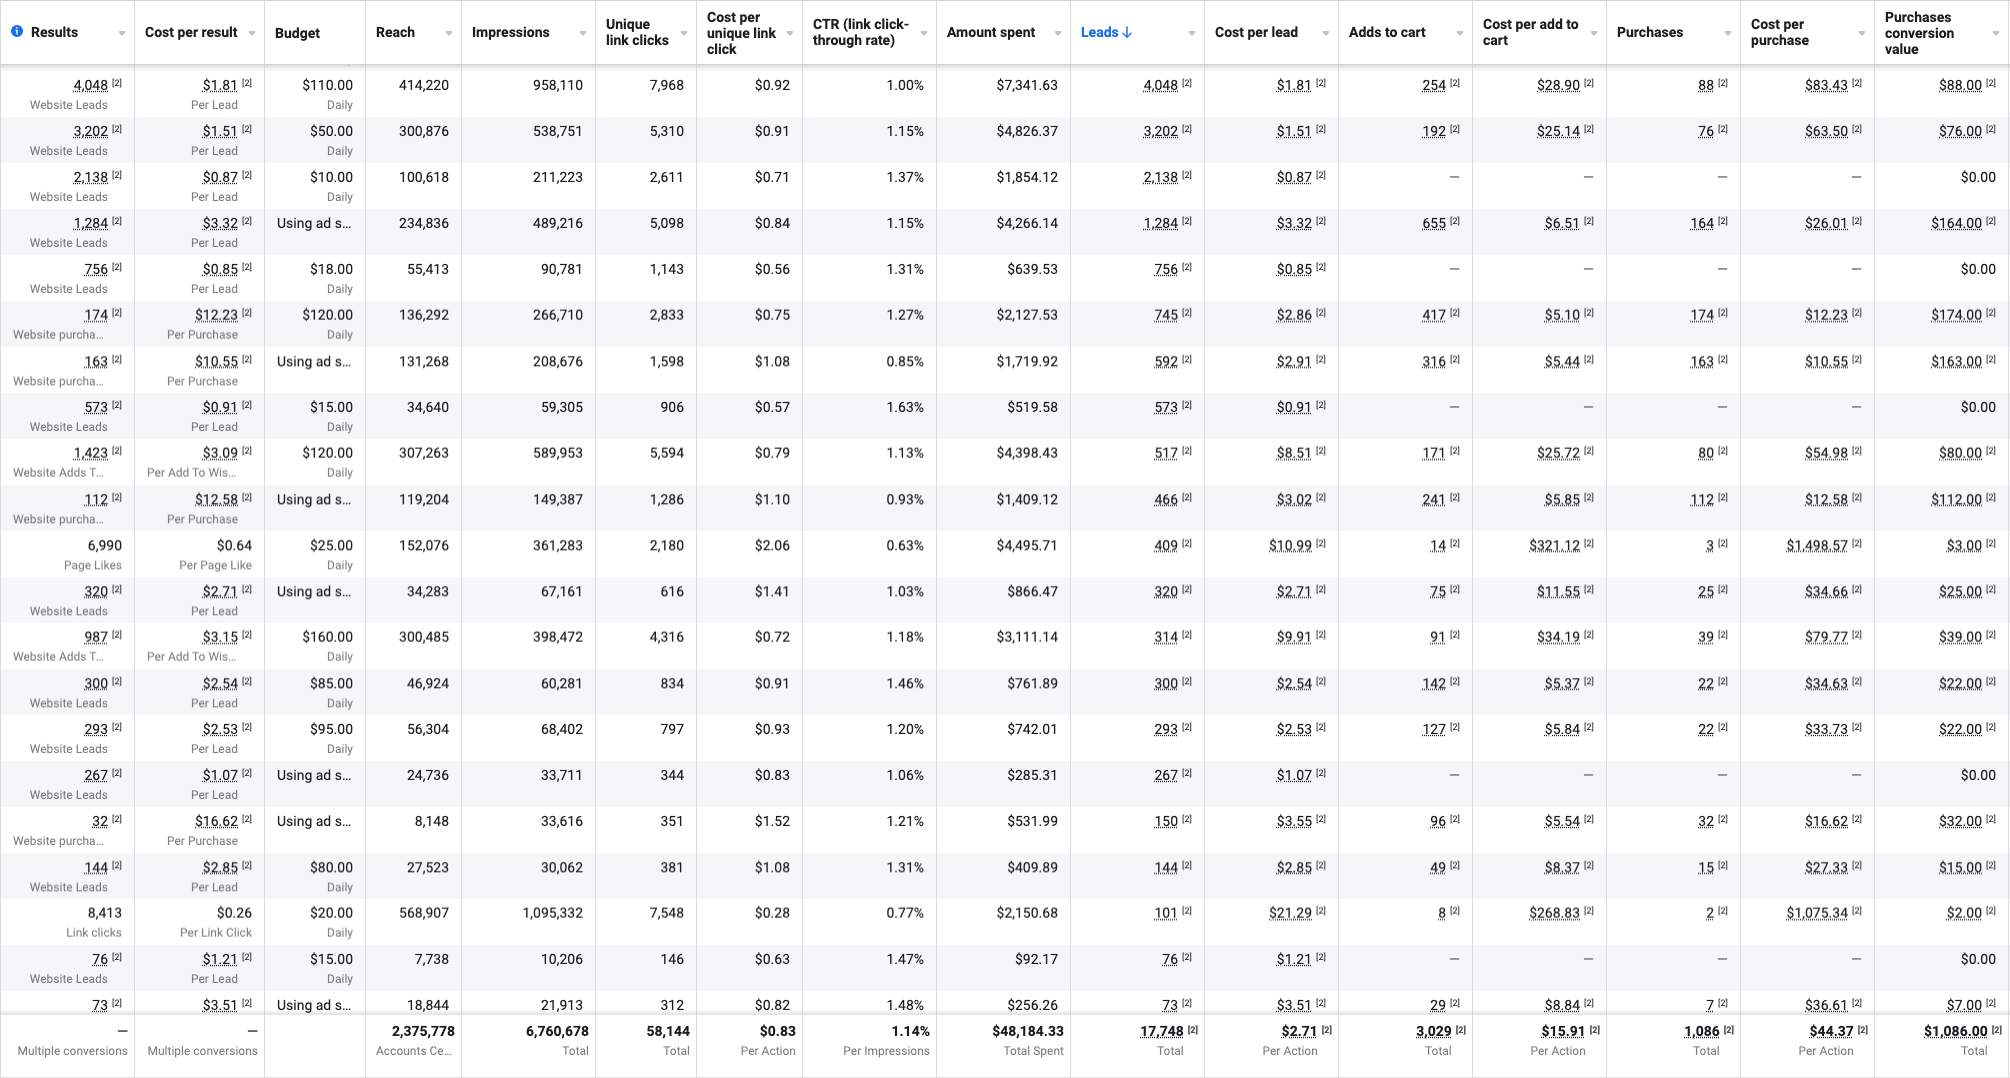Open the Amount spent column dropdown arrow

click(x=1058, y=33)
